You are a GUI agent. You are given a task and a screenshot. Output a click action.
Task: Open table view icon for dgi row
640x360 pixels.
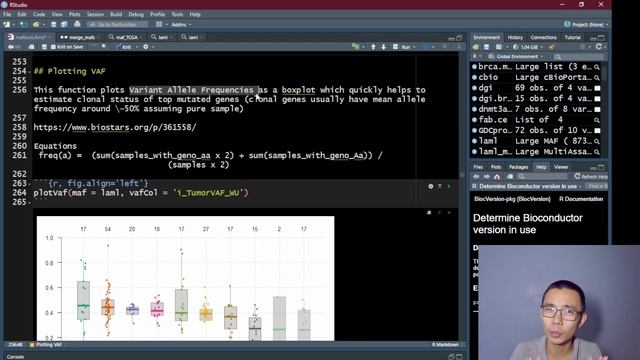[597, 88]
